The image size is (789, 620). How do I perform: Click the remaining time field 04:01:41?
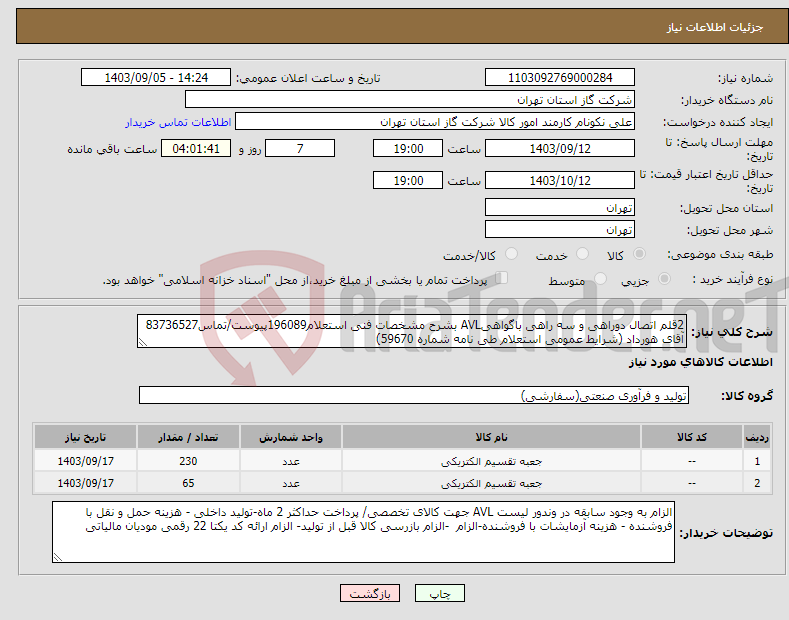[x=196, y=148]
